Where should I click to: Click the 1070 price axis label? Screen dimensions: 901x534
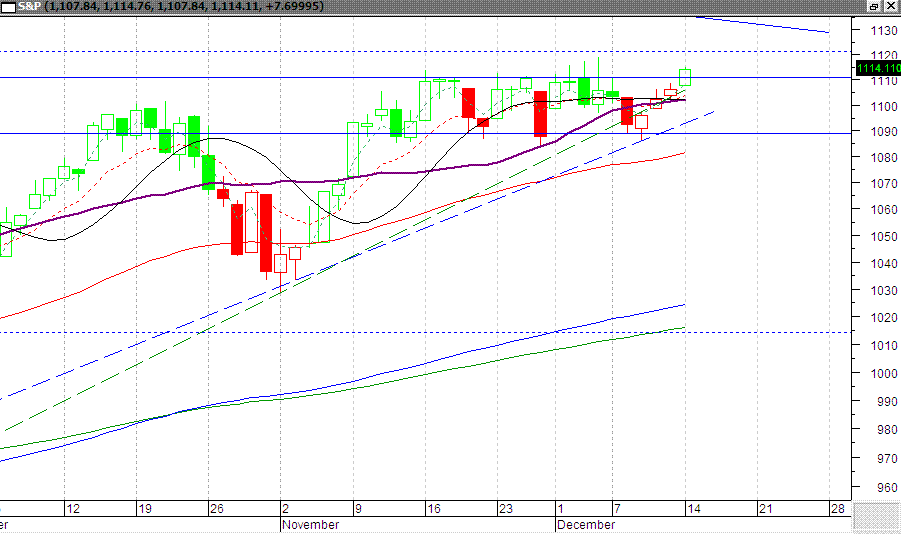[884, 184]
